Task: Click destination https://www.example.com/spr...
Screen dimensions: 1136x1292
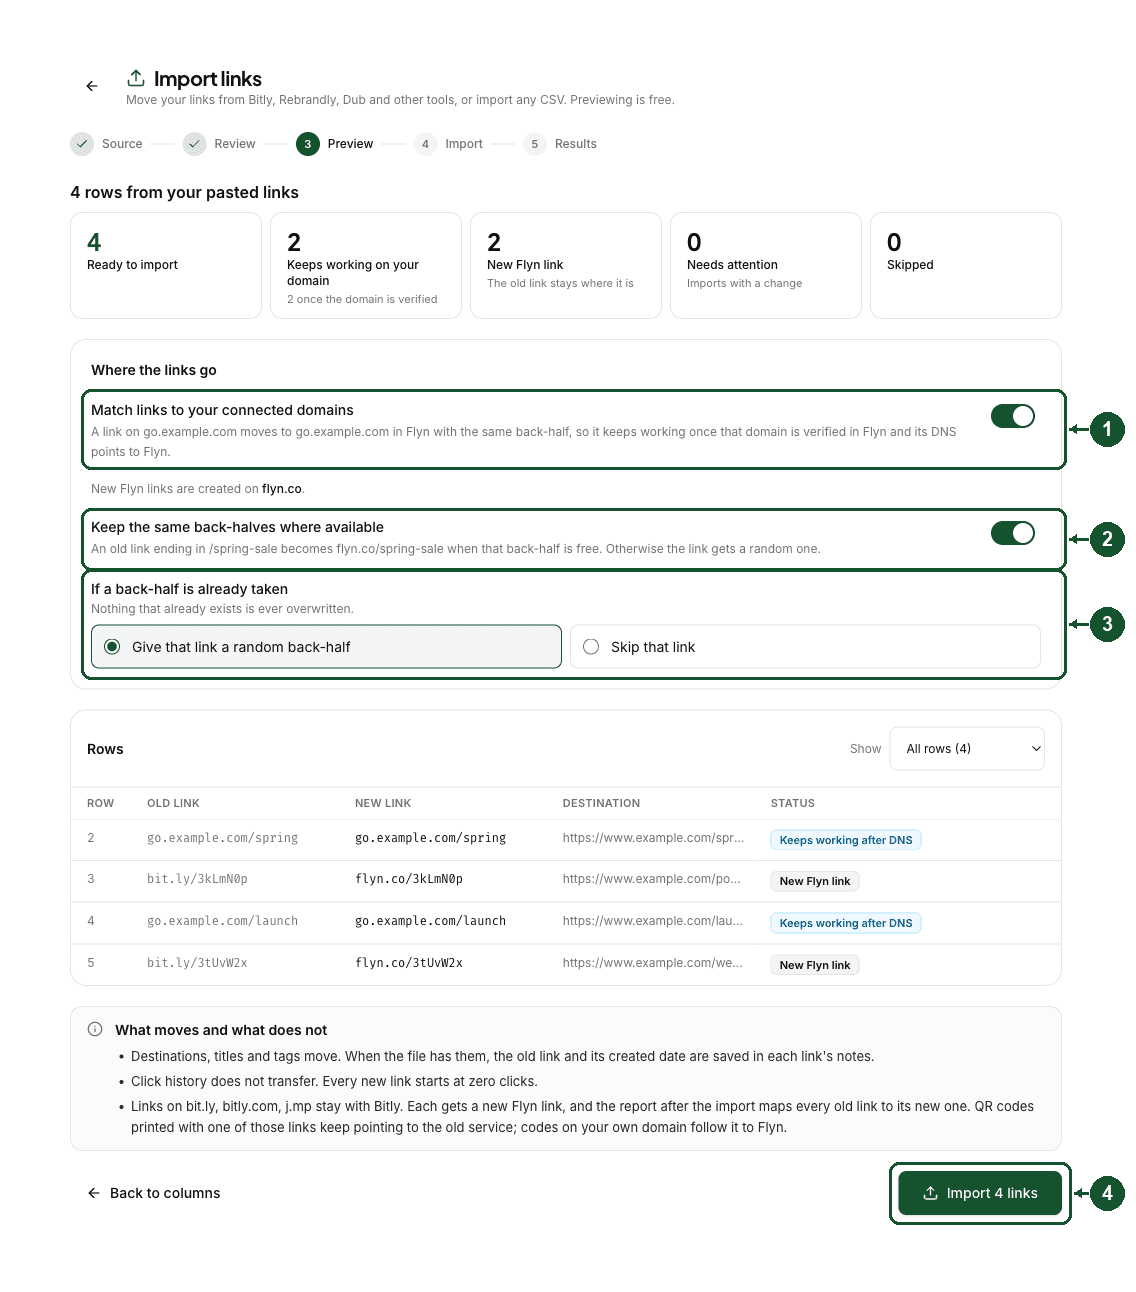Action: [653, 838]
